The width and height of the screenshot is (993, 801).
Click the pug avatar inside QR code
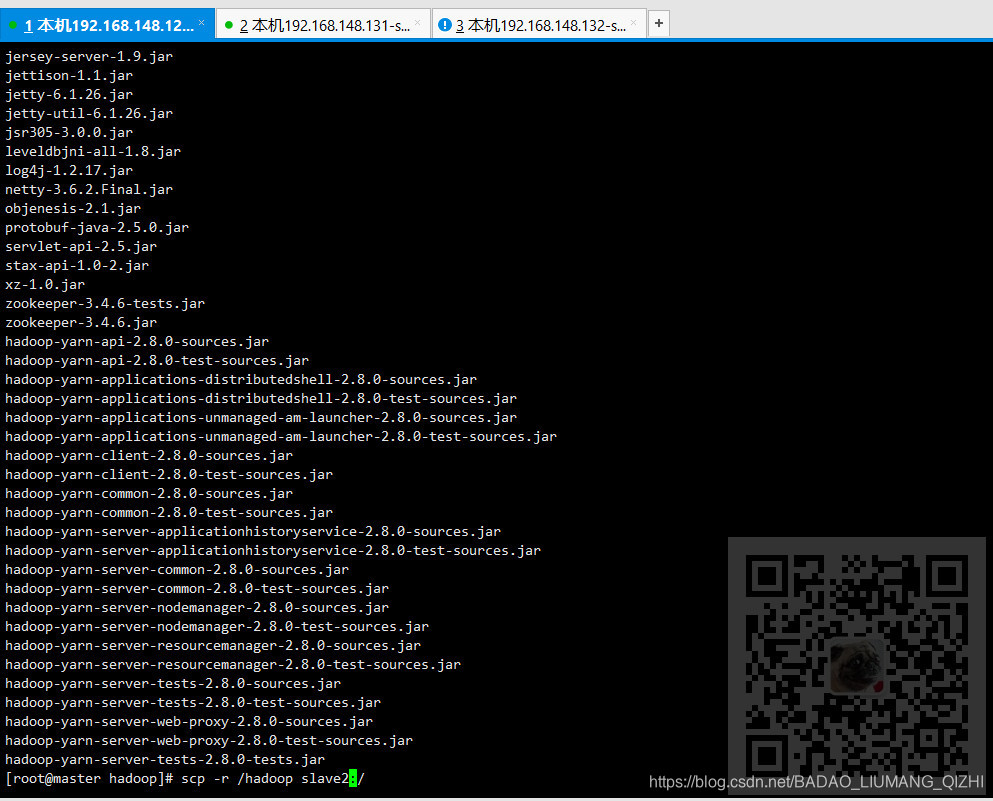tap(856, 666)
